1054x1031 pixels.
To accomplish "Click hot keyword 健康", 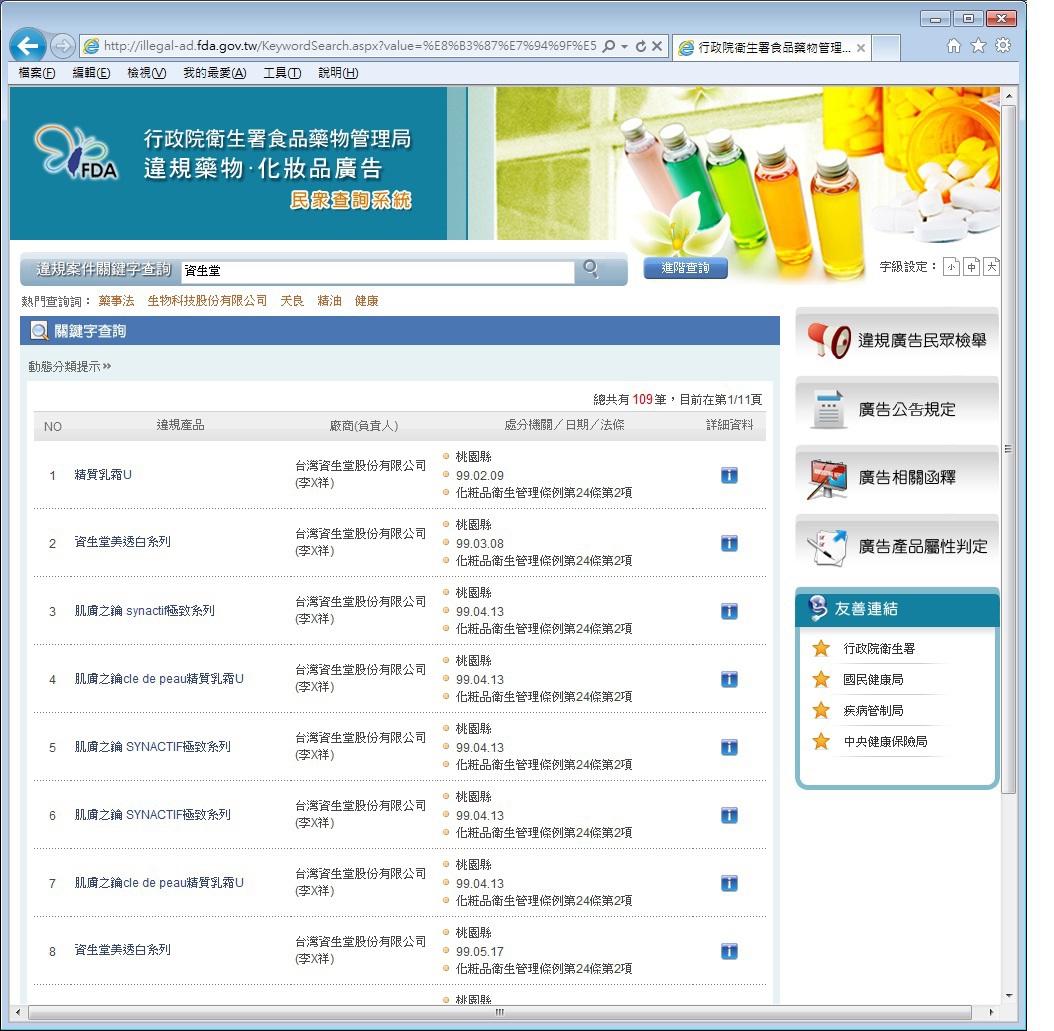I will coord(366,300).
